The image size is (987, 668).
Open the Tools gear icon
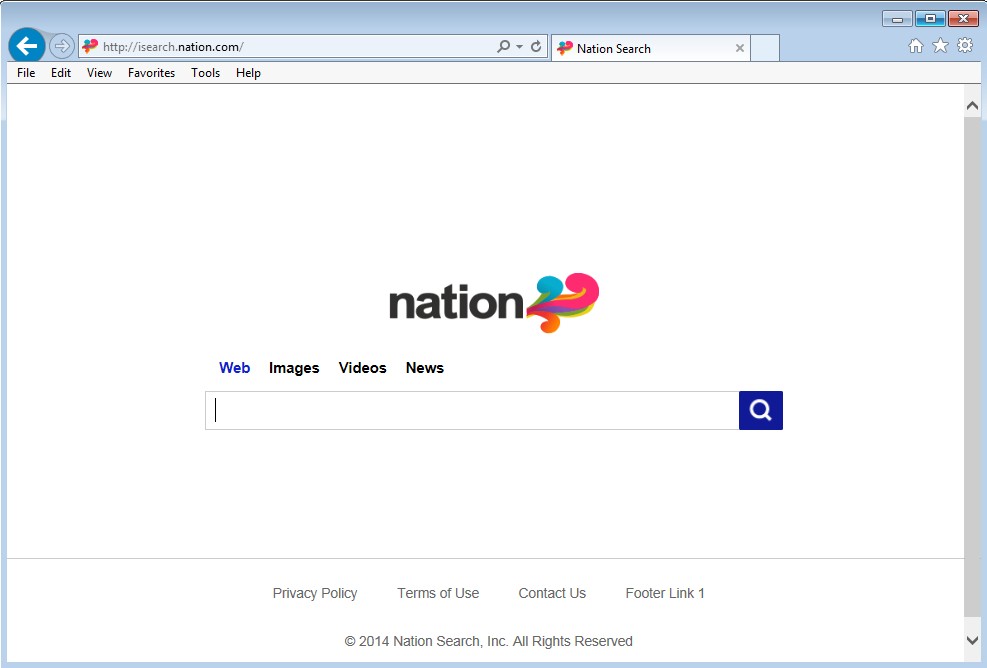click(x=964, y=45)
